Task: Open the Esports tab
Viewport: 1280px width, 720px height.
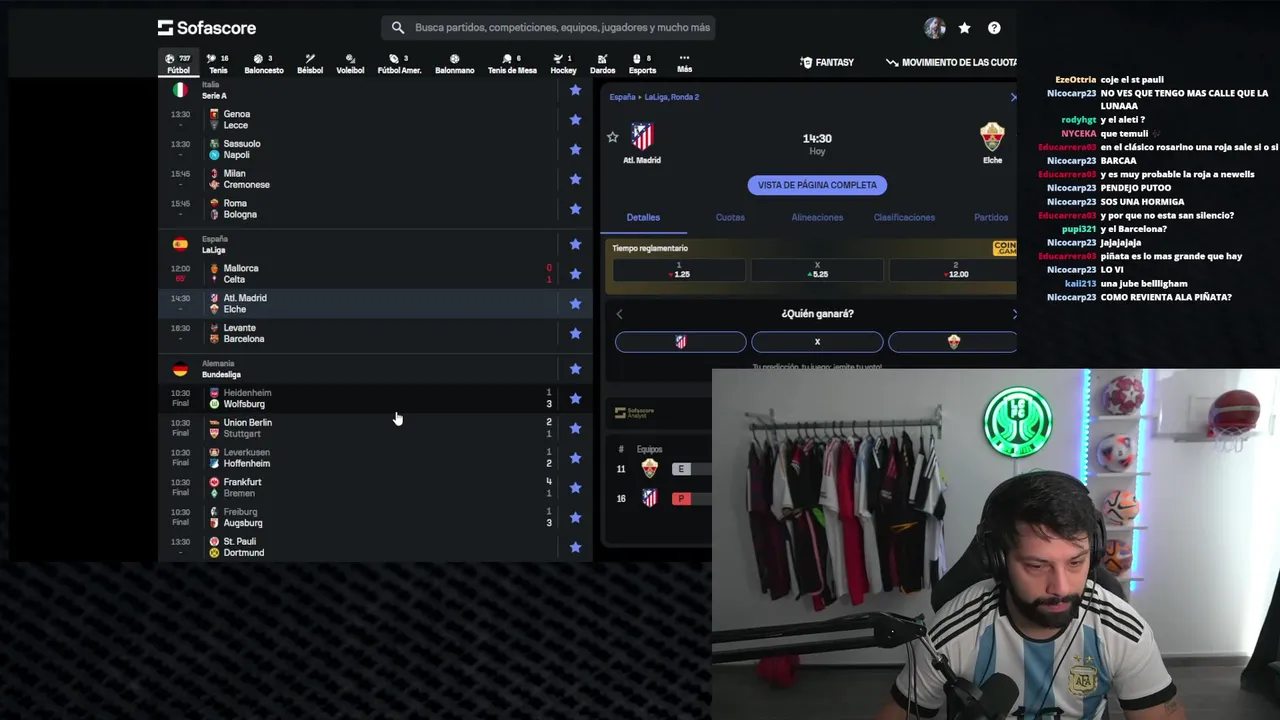Action: (x=642, y=64)
